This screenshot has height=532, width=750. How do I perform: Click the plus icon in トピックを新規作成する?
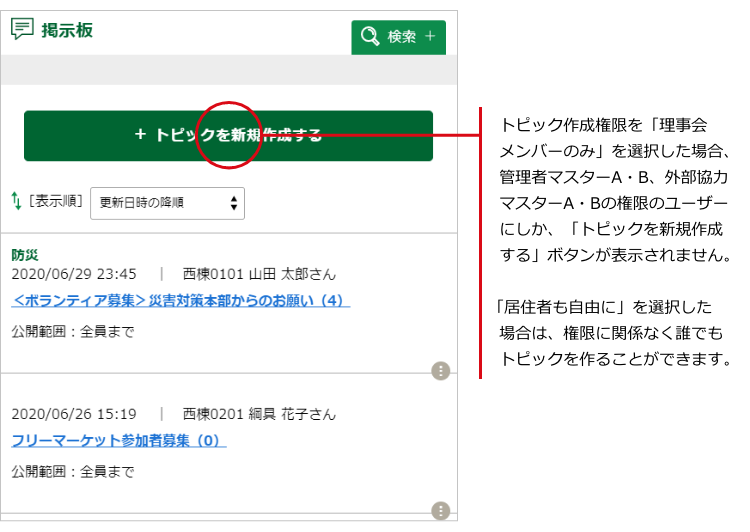pos(140,135)
